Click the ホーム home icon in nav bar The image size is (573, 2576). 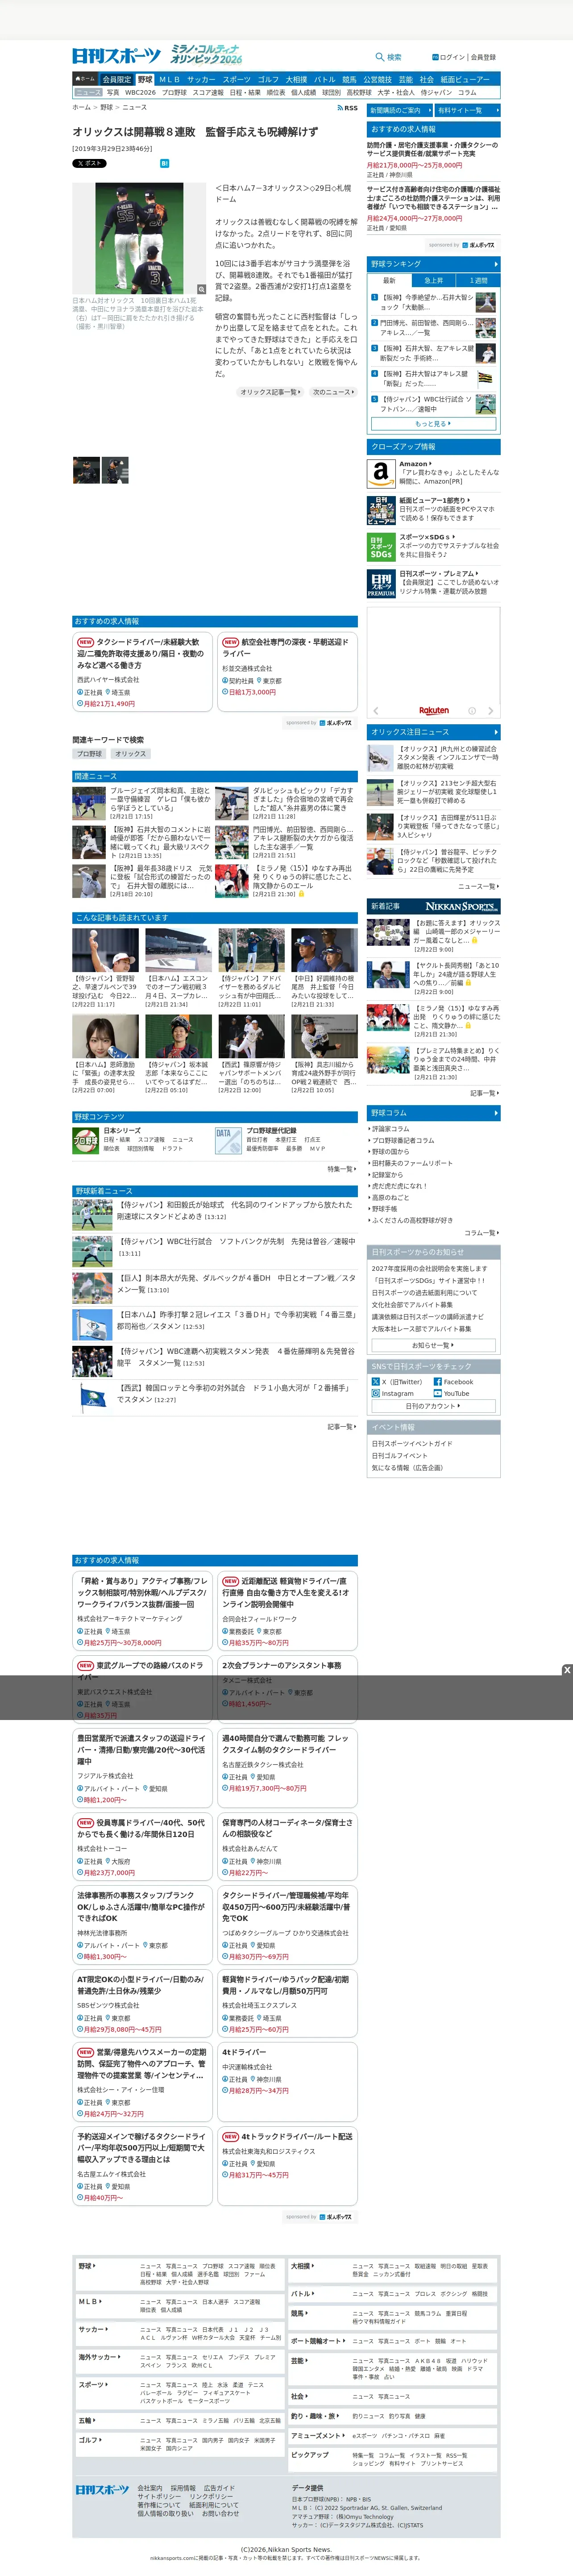coord(85,79)
